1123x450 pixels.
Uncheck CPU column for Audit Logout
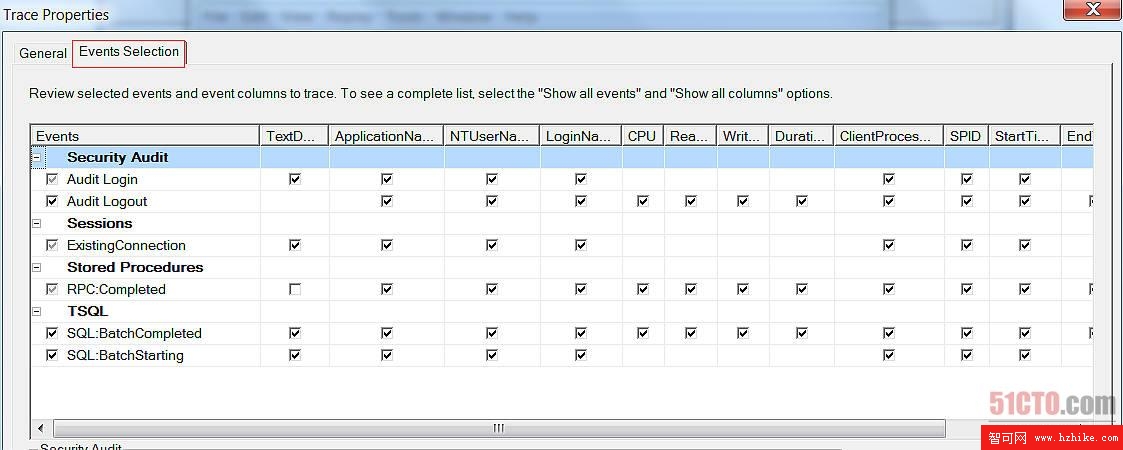[x=642, y=201]
